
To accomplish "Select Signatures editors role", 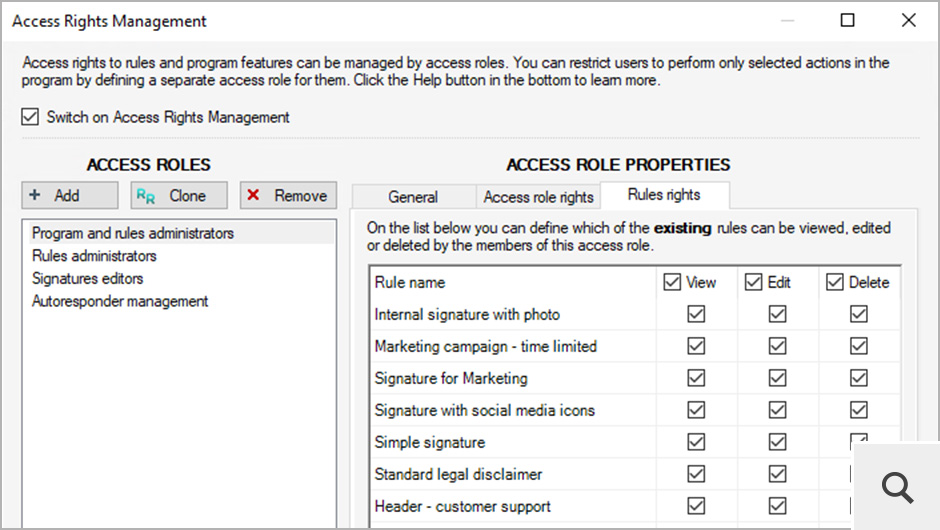I will pos(88,278).
